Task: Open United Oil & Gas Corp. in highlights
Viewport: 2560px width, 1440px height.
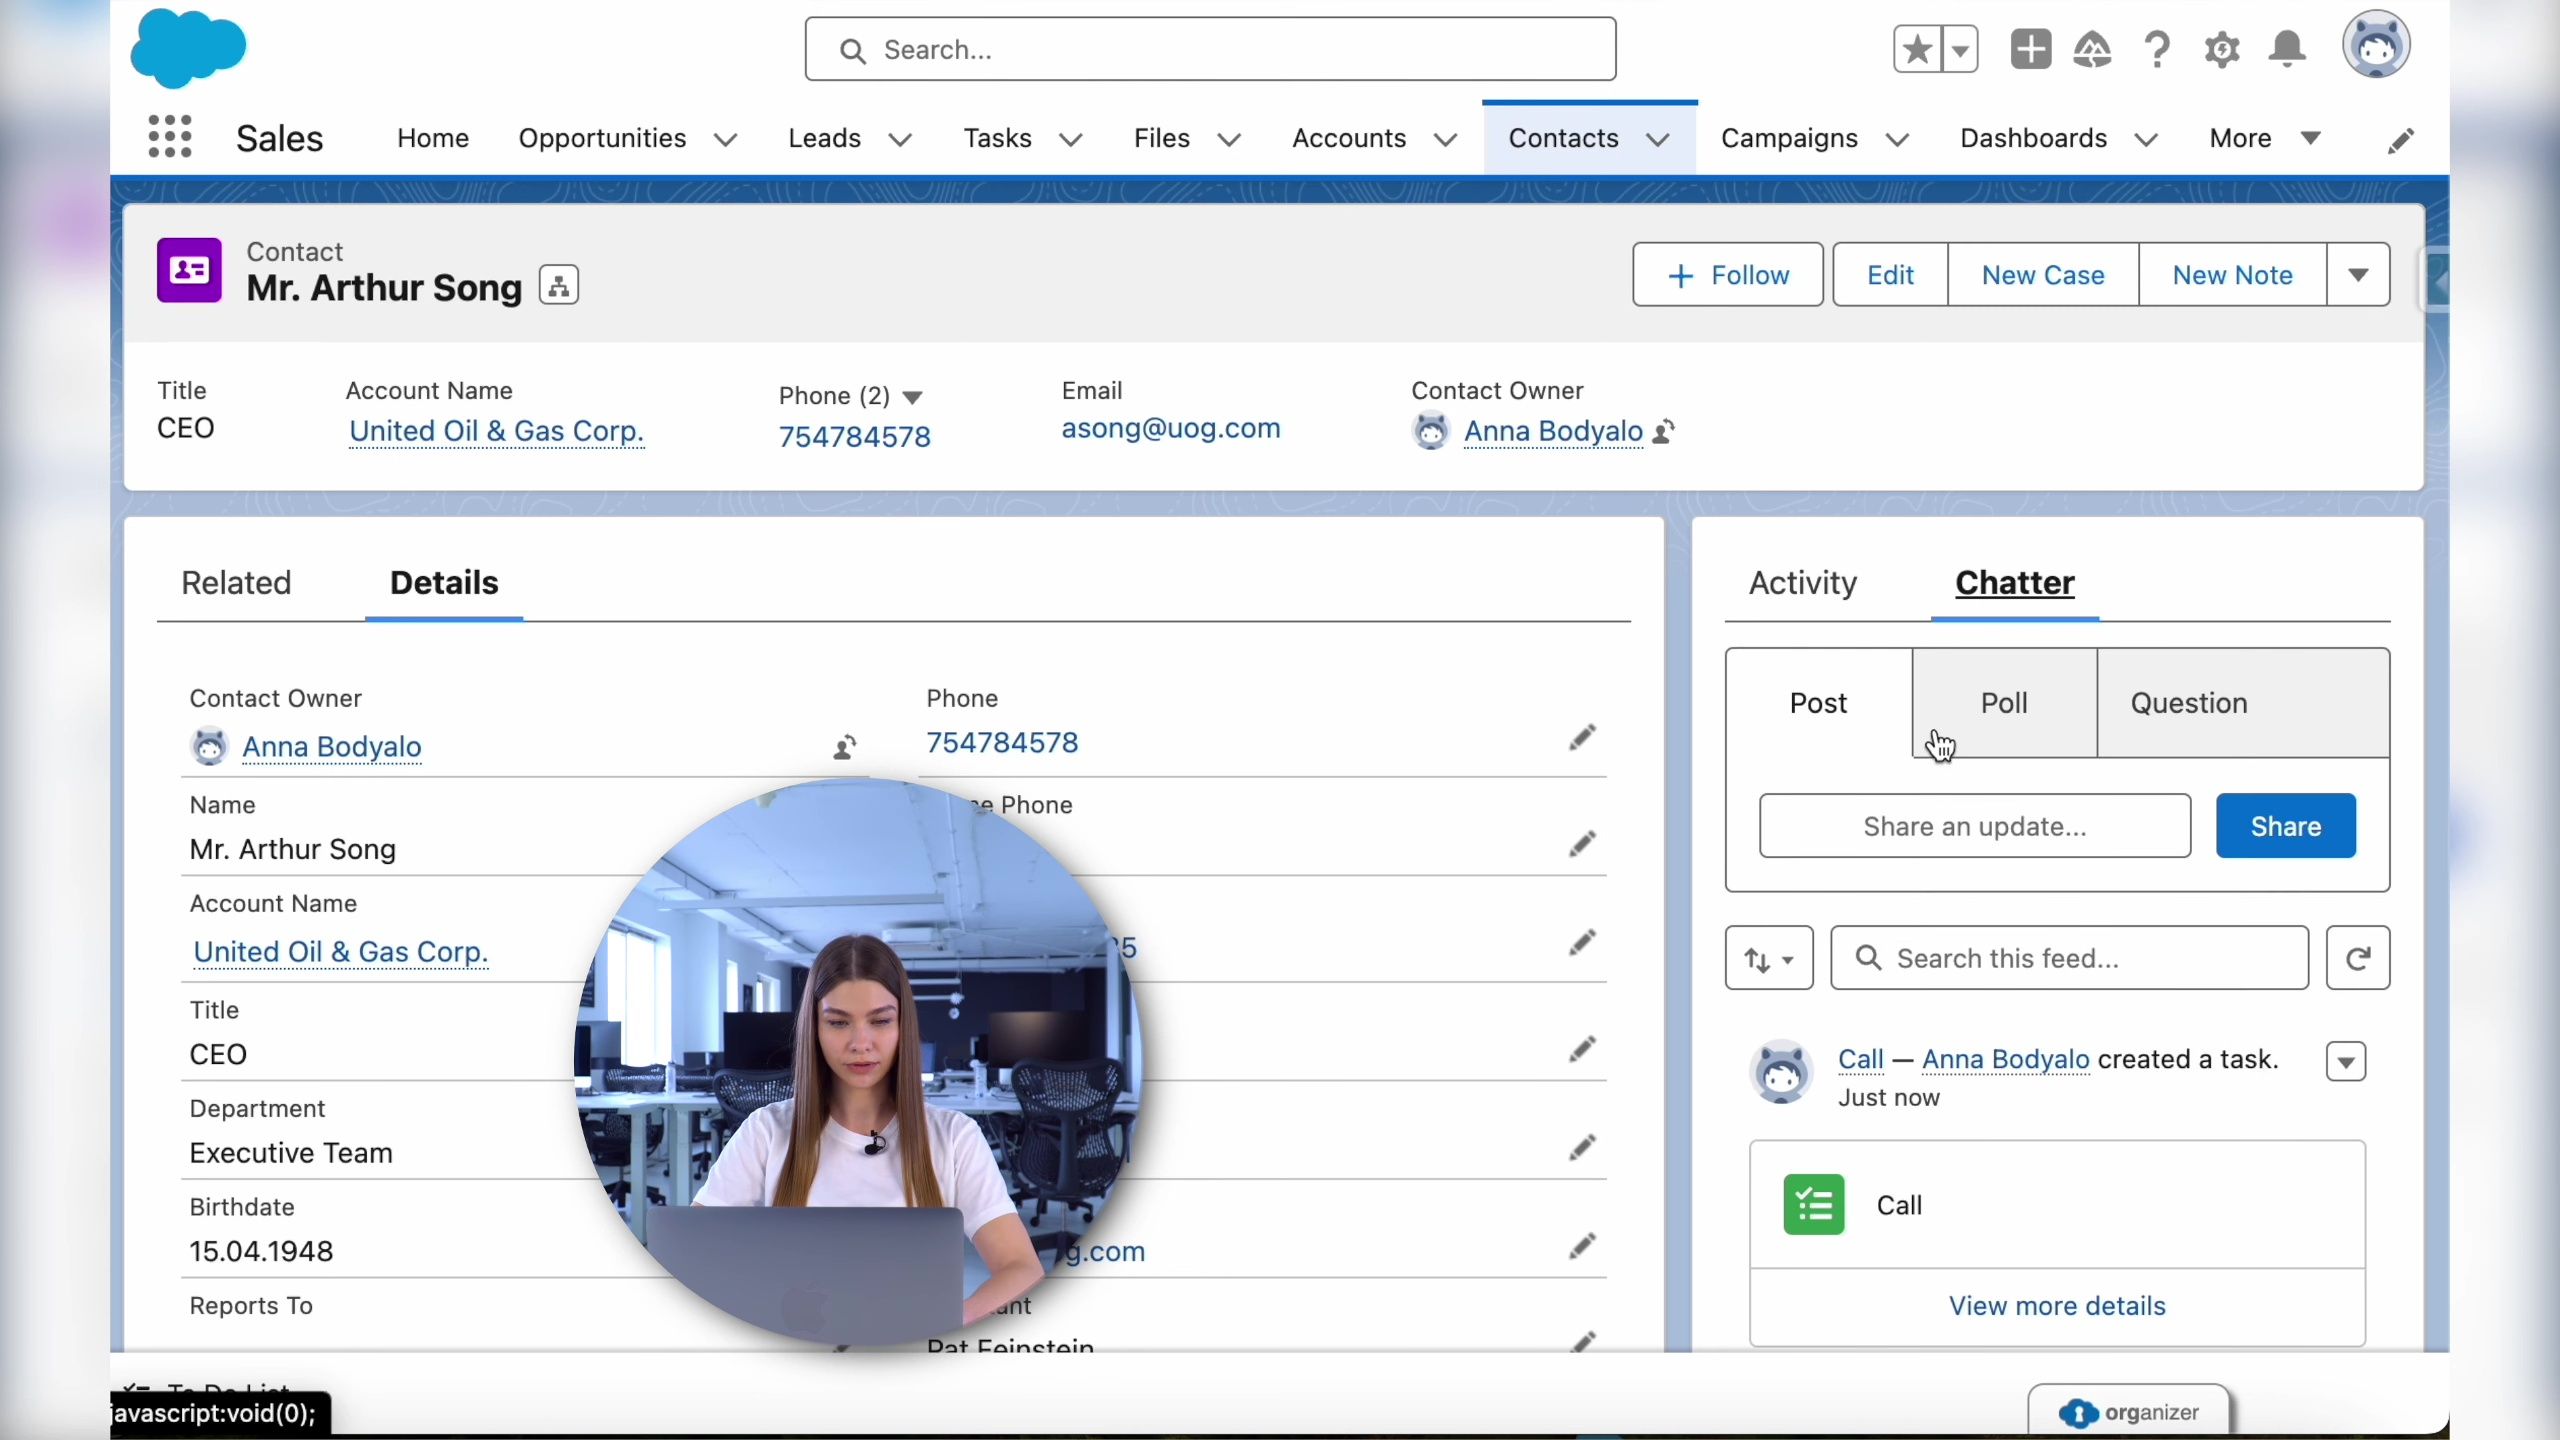Action: [x=496, y=431]
